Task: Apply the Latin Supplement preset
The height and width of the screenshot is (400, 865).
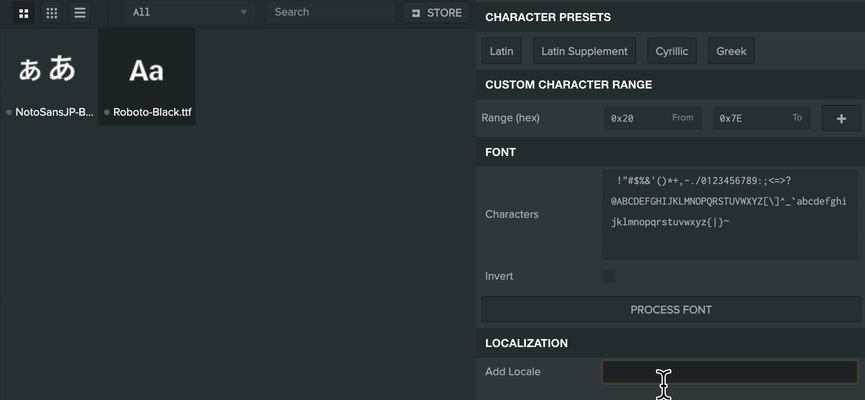Action: [584, 51]
